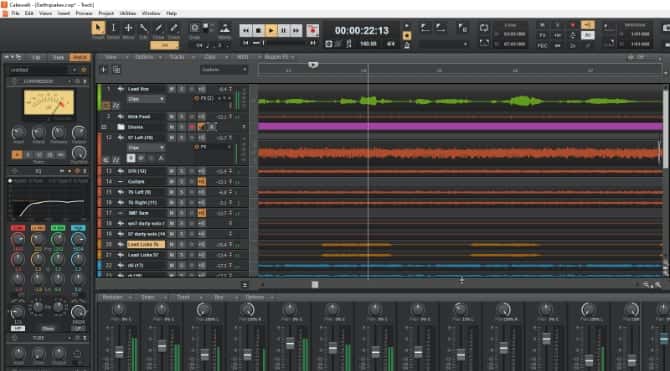Mute the Lead Vox track

click(171, 89)
